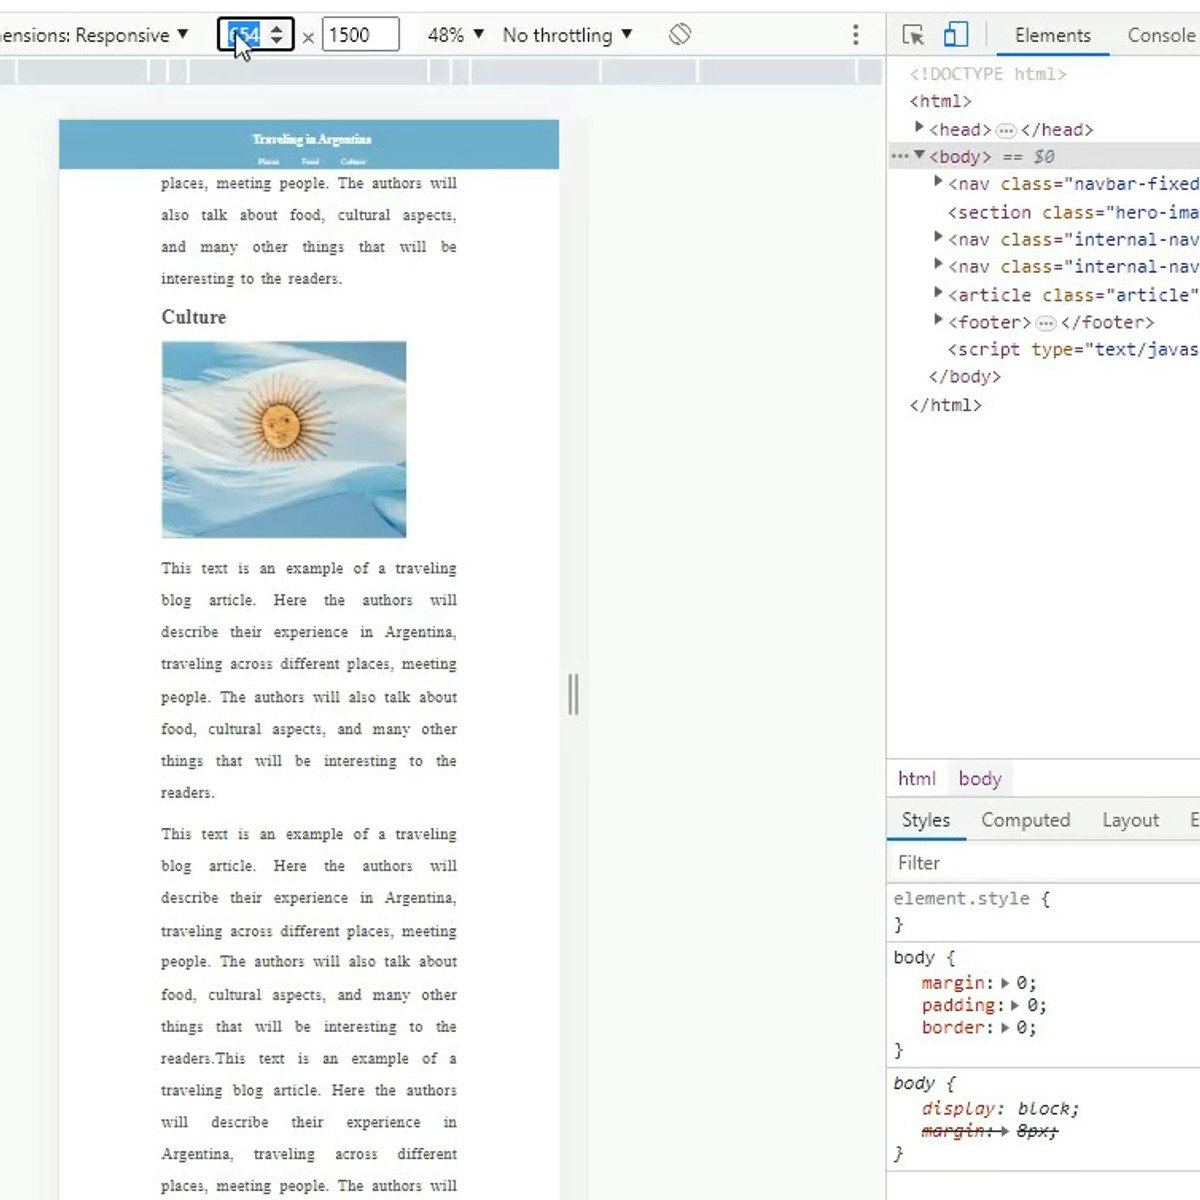The image size is (1200, 1200).
Task: Toggle the device orientation rotate control
Action: (x=680, y=33)
